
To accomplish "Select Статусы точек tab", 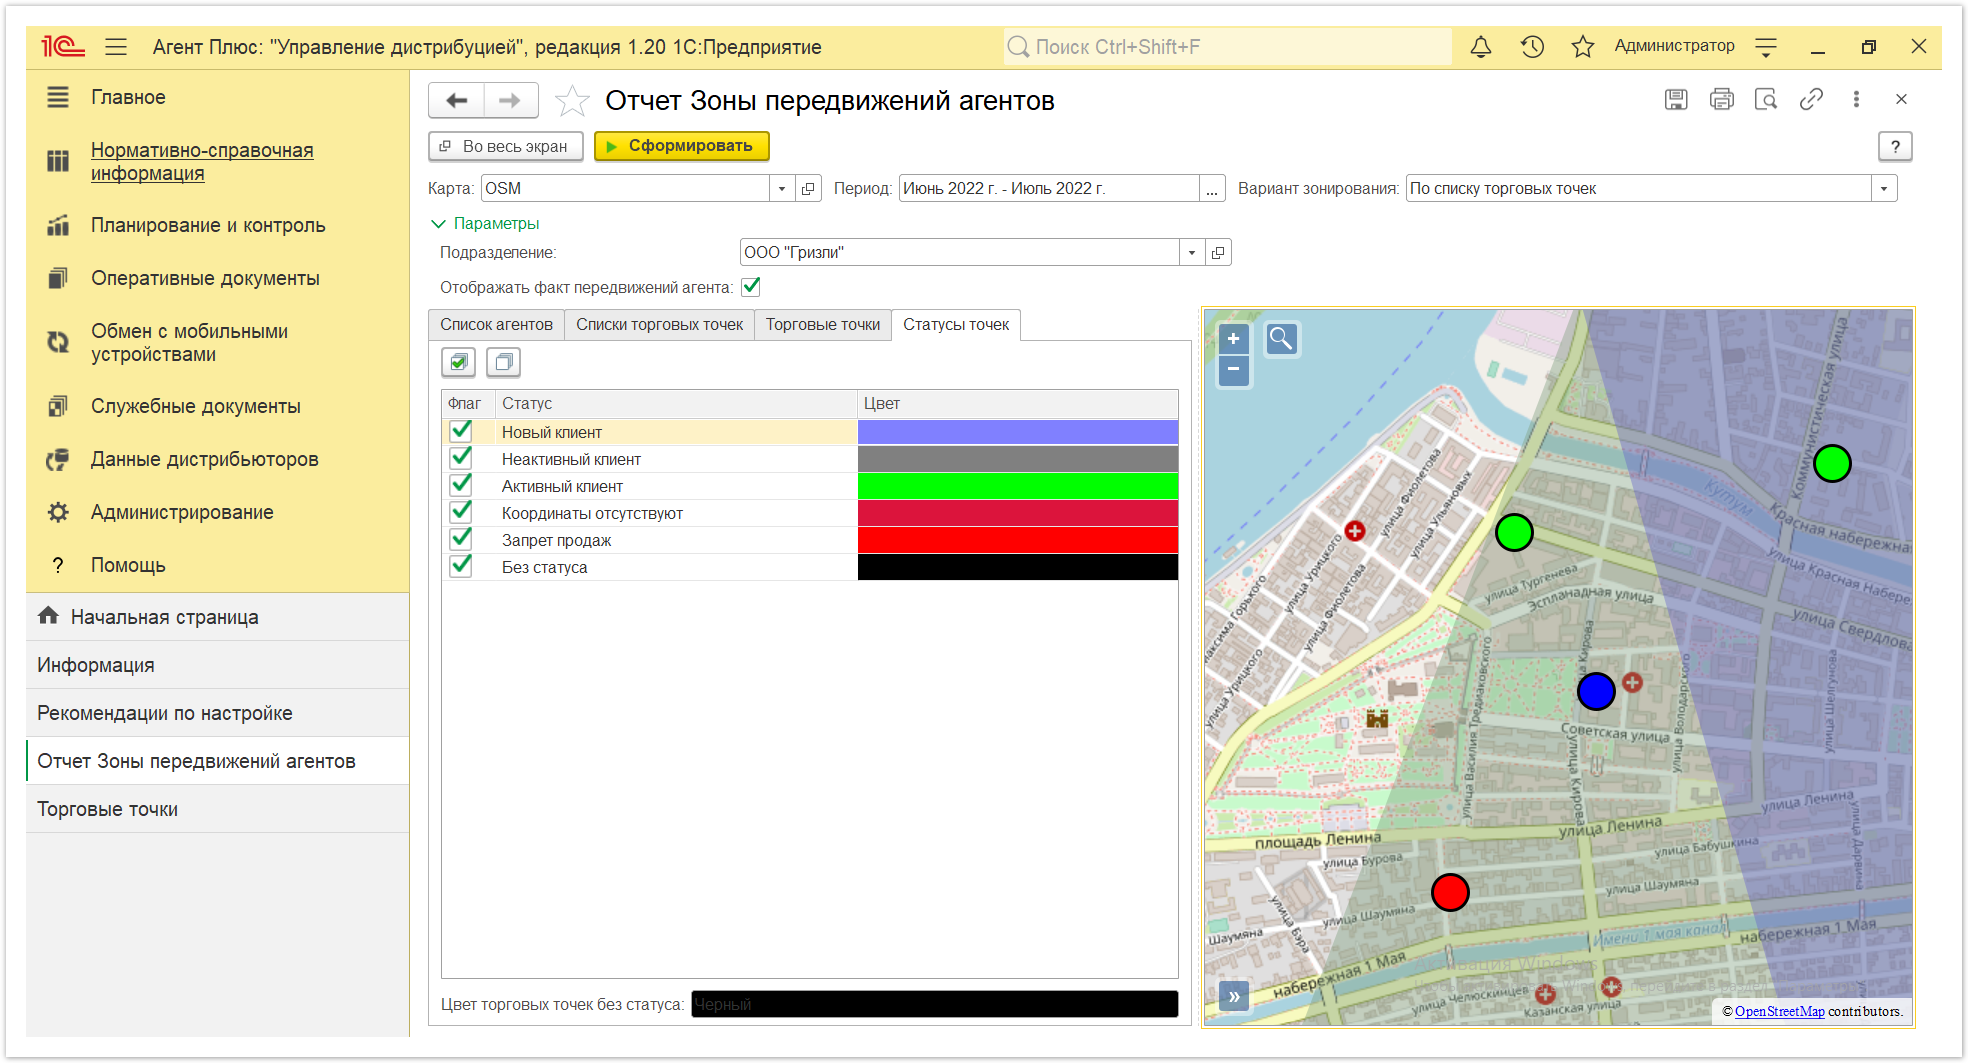I will (x=956, y=324).
